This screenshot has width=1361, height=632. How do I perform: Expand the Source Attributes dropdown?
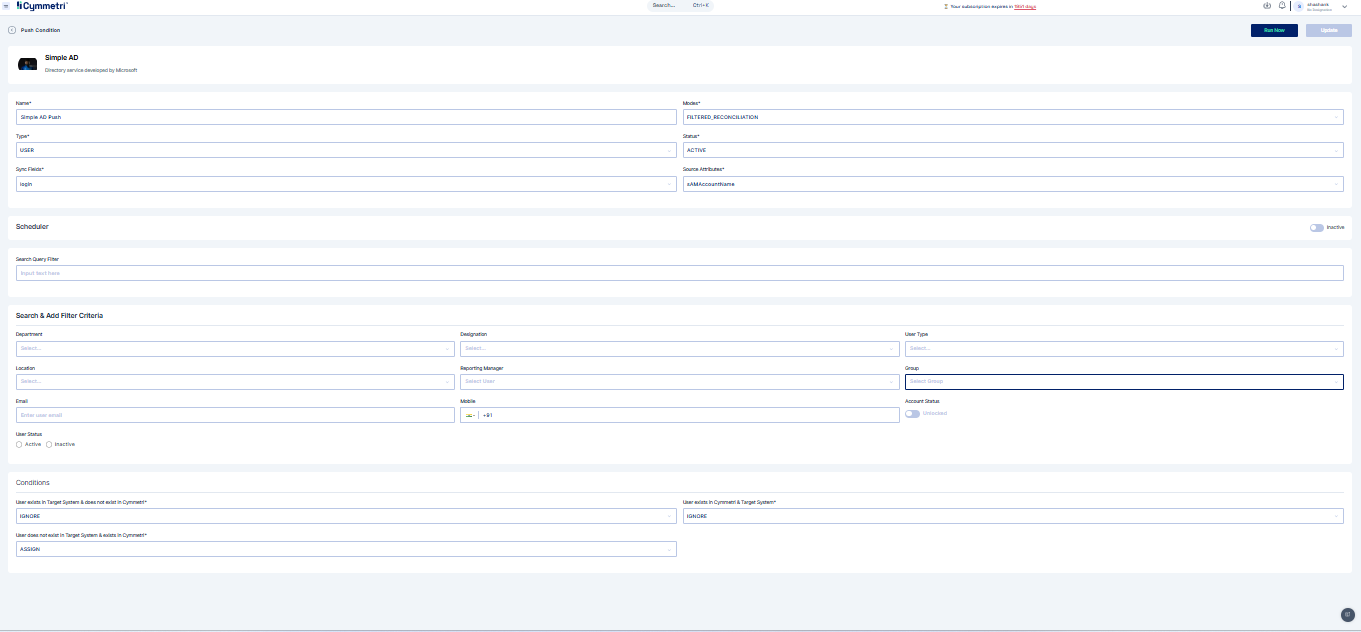1012,184
